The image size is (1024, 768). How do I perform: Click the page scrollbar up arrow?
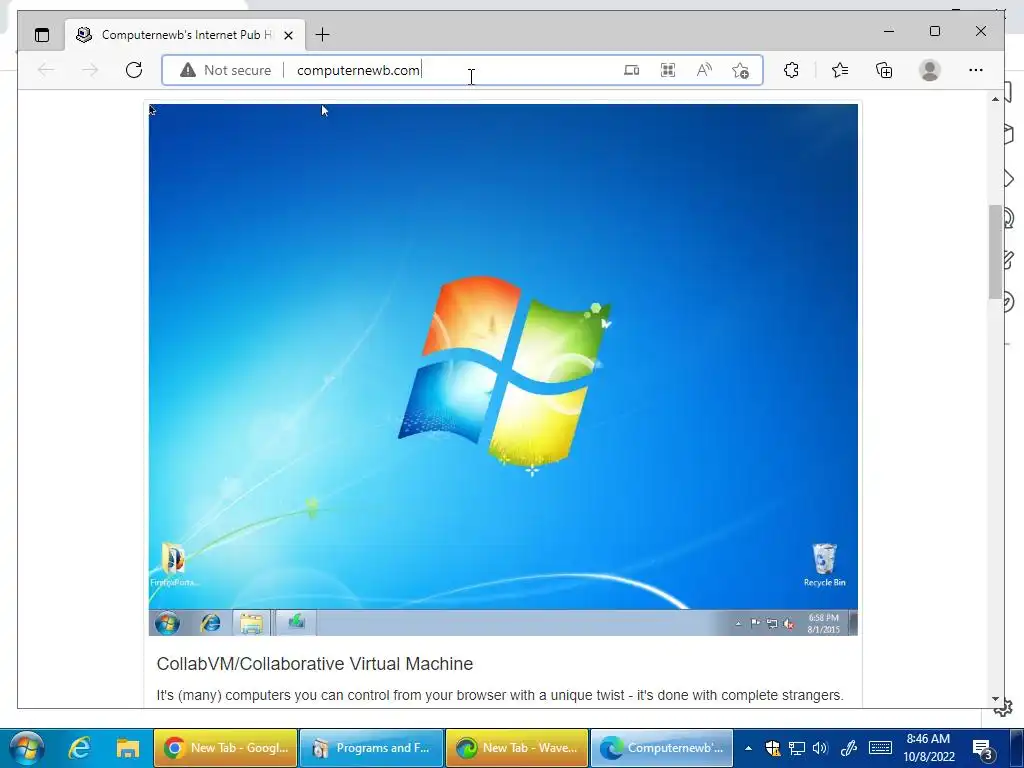[x=995, y=99]
